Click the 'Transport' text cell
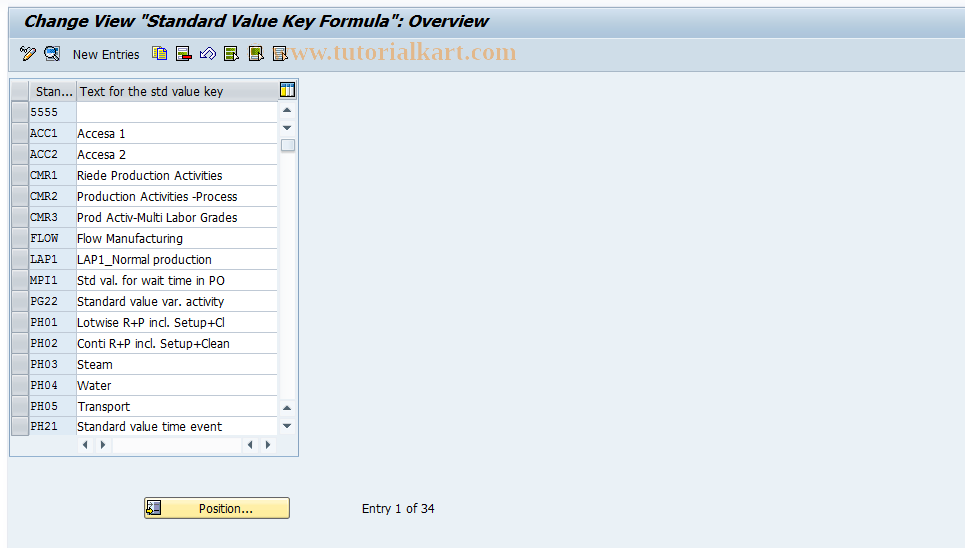Image resolution: width=965 pixels, height=548 pixels. pos(177,406)
